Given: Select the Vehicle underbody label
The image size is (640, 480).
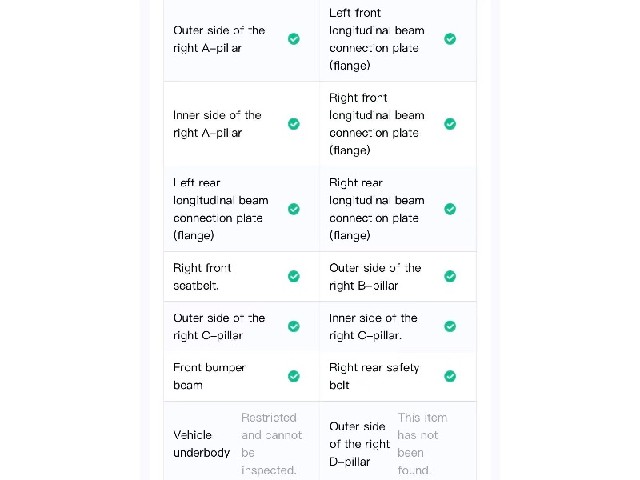Looking at the screenshot, I should pos(202,444).
